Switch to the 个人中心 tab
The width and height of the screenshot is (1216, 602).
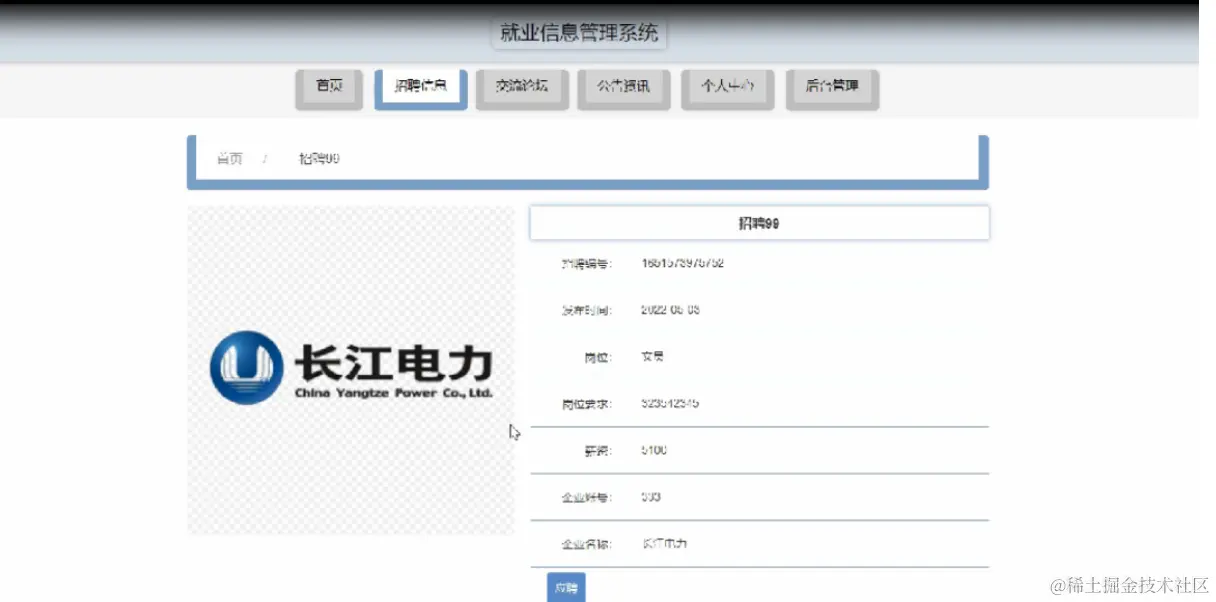tap(726, 88)
